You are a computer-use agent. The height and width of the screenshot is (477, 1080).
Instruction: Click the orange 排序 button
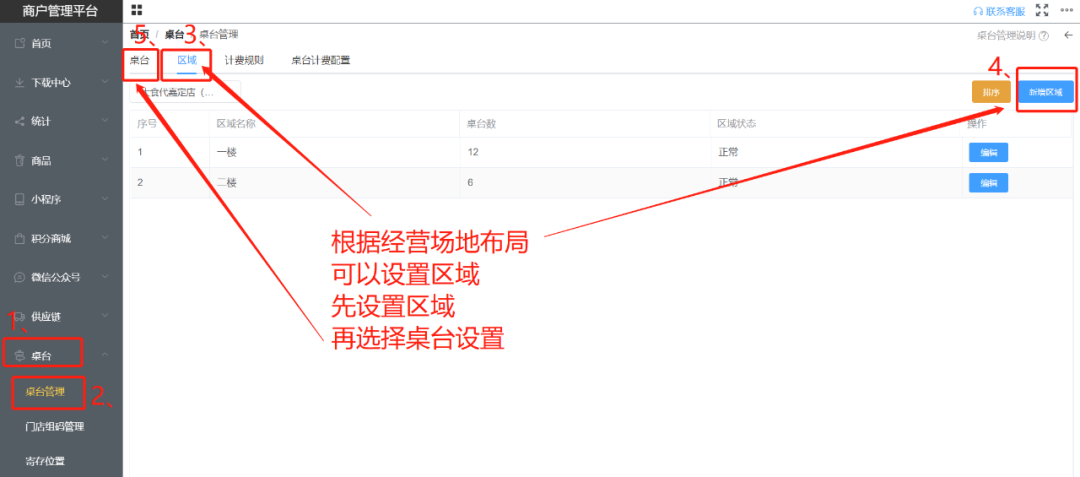(x=991, y=92)
